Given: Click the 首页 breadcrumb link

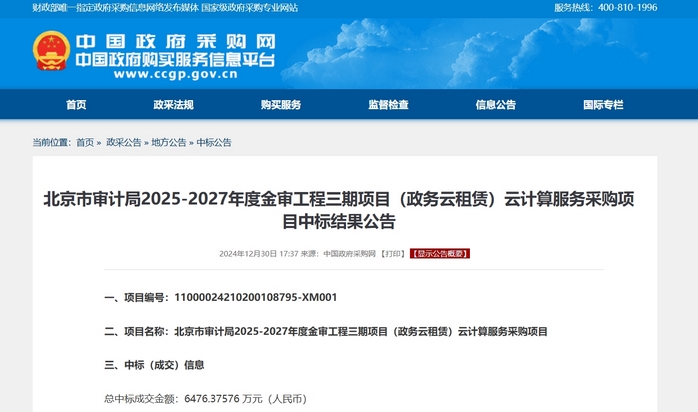Looking at the screenshot, I should coord(85,143).
